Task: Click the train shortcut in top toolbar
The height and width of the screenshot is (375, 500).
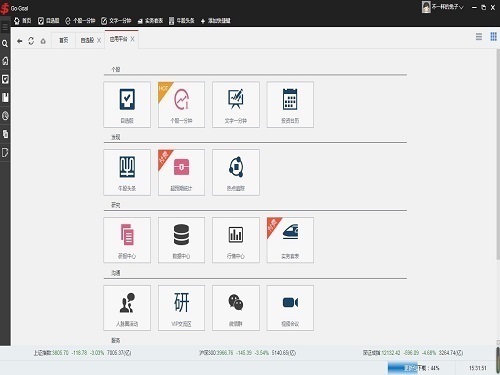Action: click(150, 21)
